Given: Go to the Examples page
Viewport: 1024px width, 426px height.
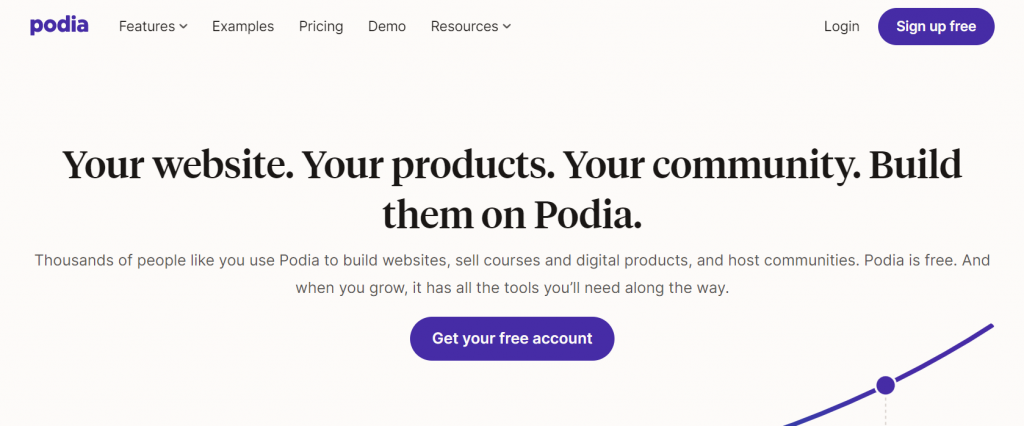Looking at the screenshot, I should coord(243,27).
